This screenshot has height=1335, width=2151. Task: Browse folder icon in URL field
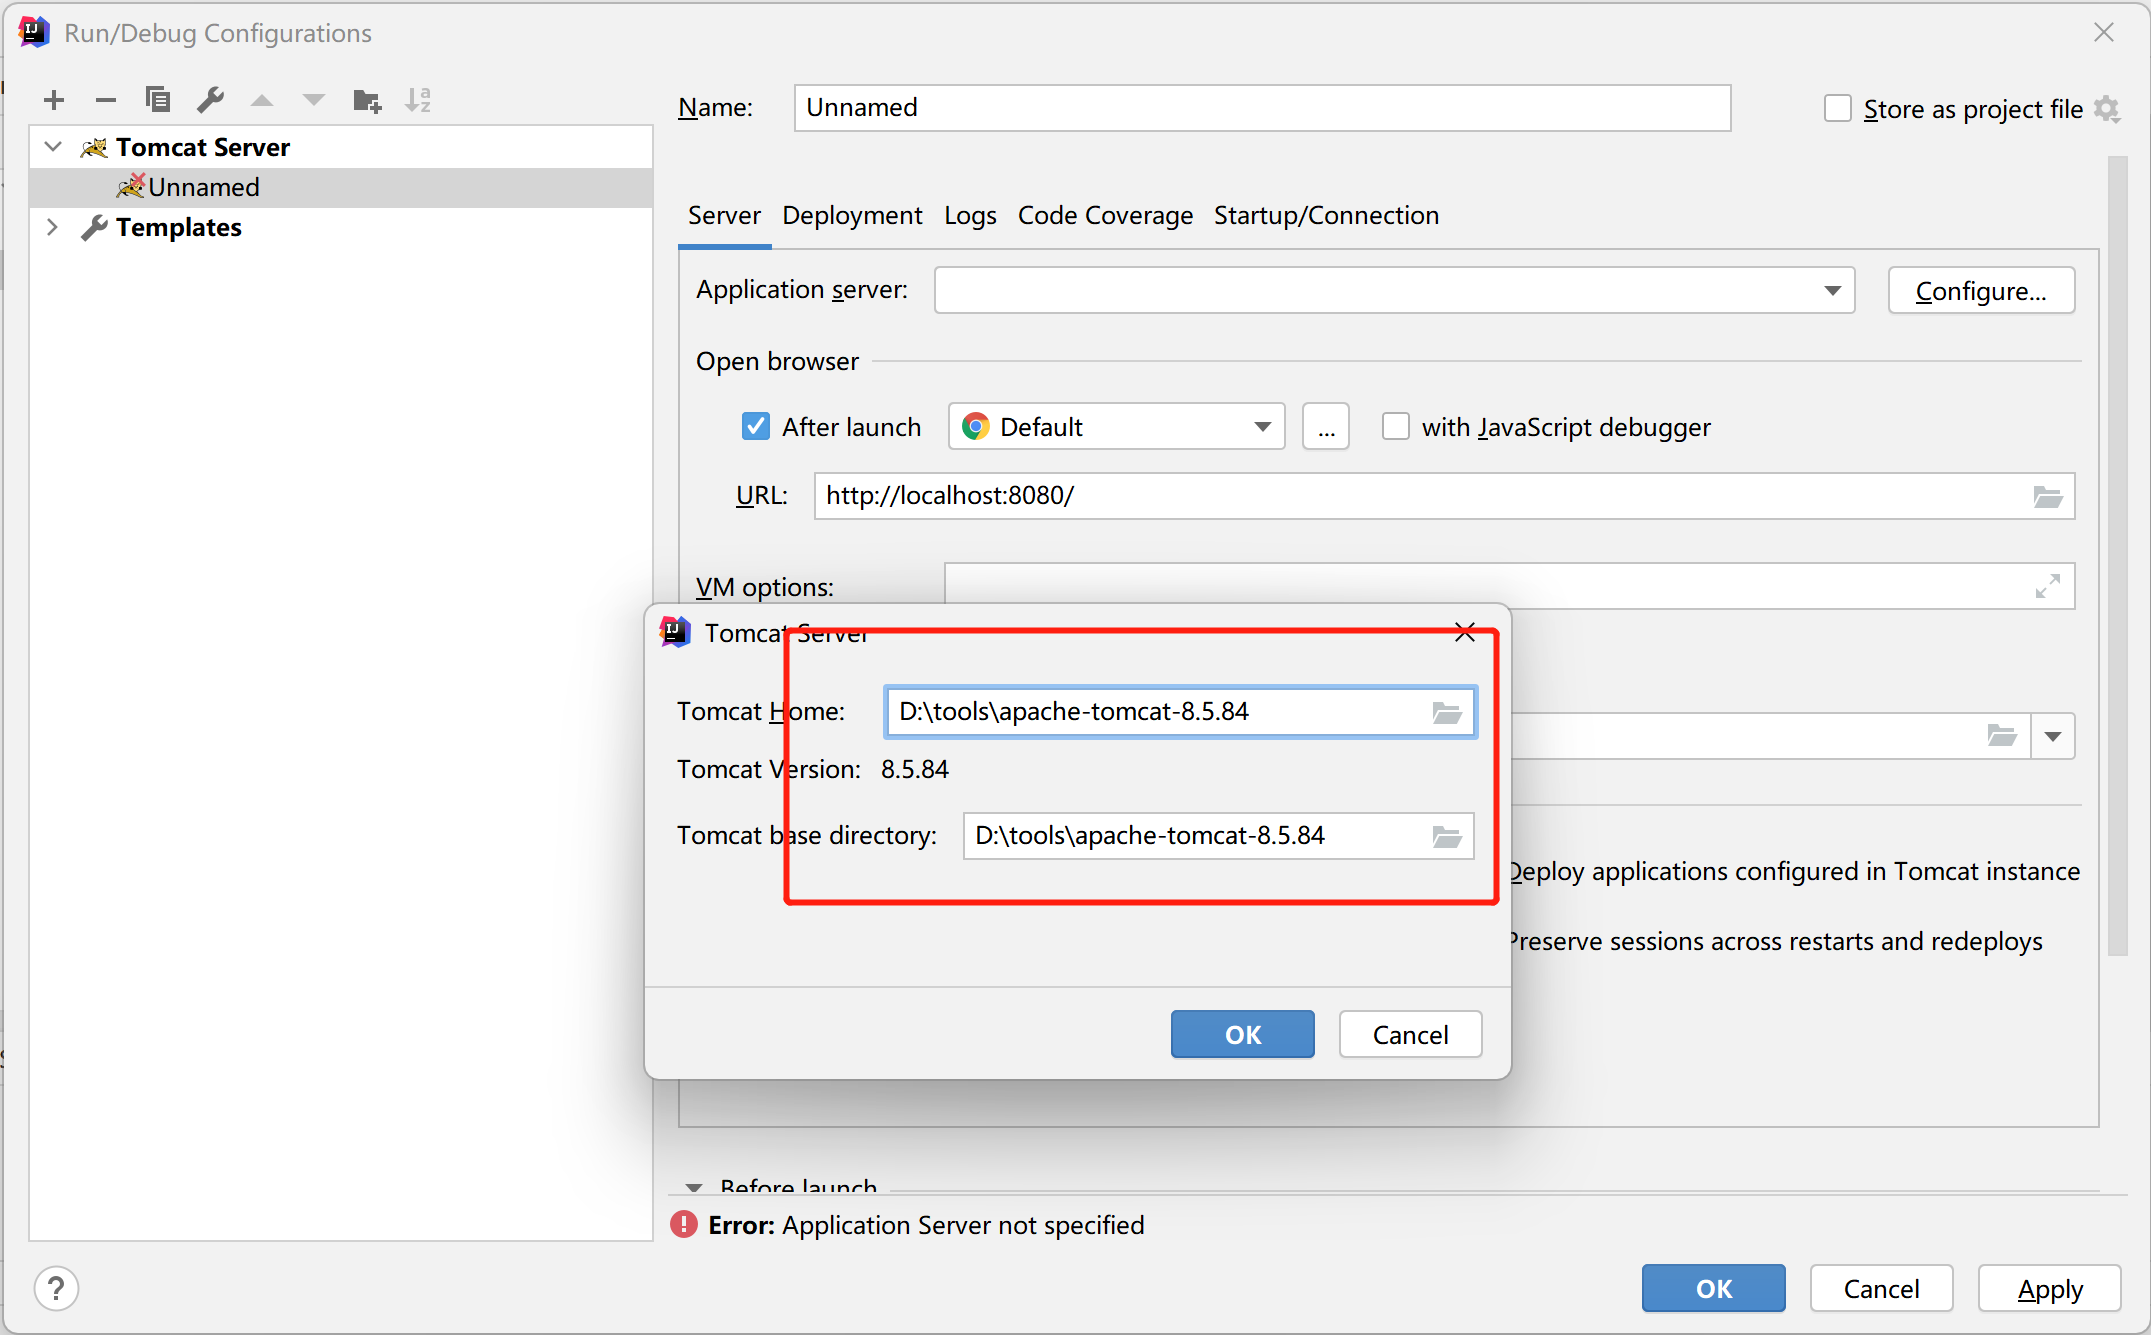[x=2047, y=496]
